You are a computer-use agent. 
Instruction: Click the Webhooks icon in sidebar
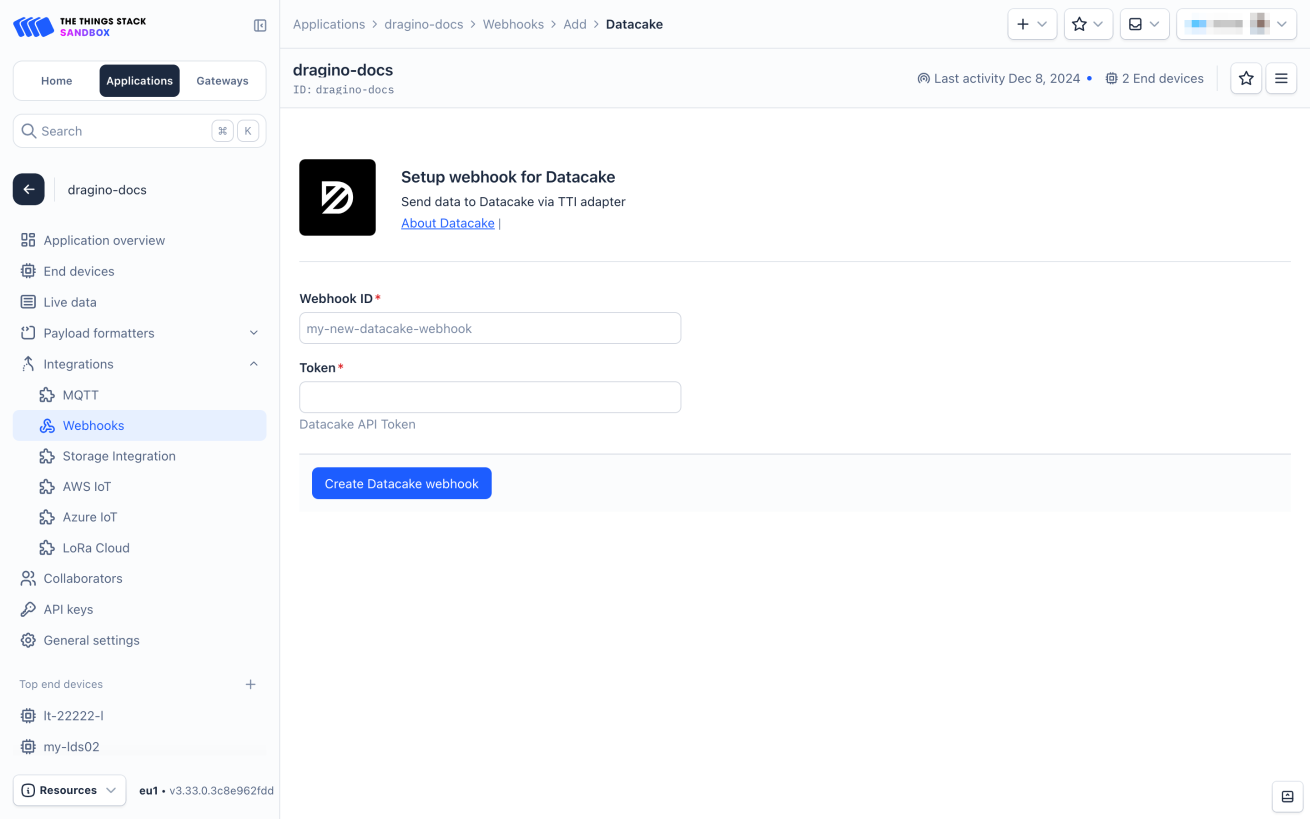[x=47, y=425]
